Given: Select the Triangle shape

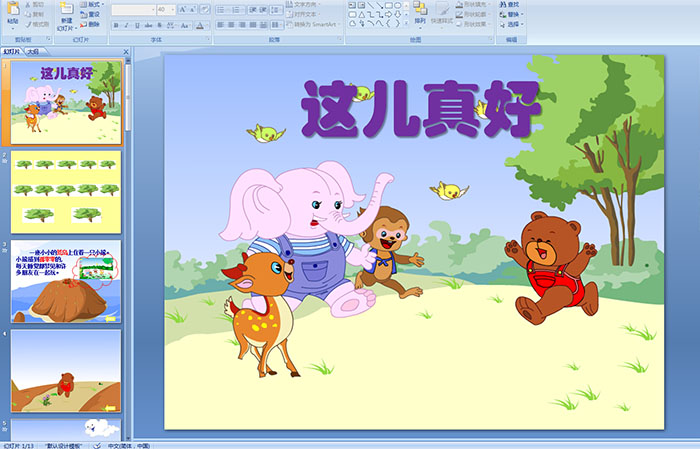Looking at the screenshot, I should click(x=362, y=15).
